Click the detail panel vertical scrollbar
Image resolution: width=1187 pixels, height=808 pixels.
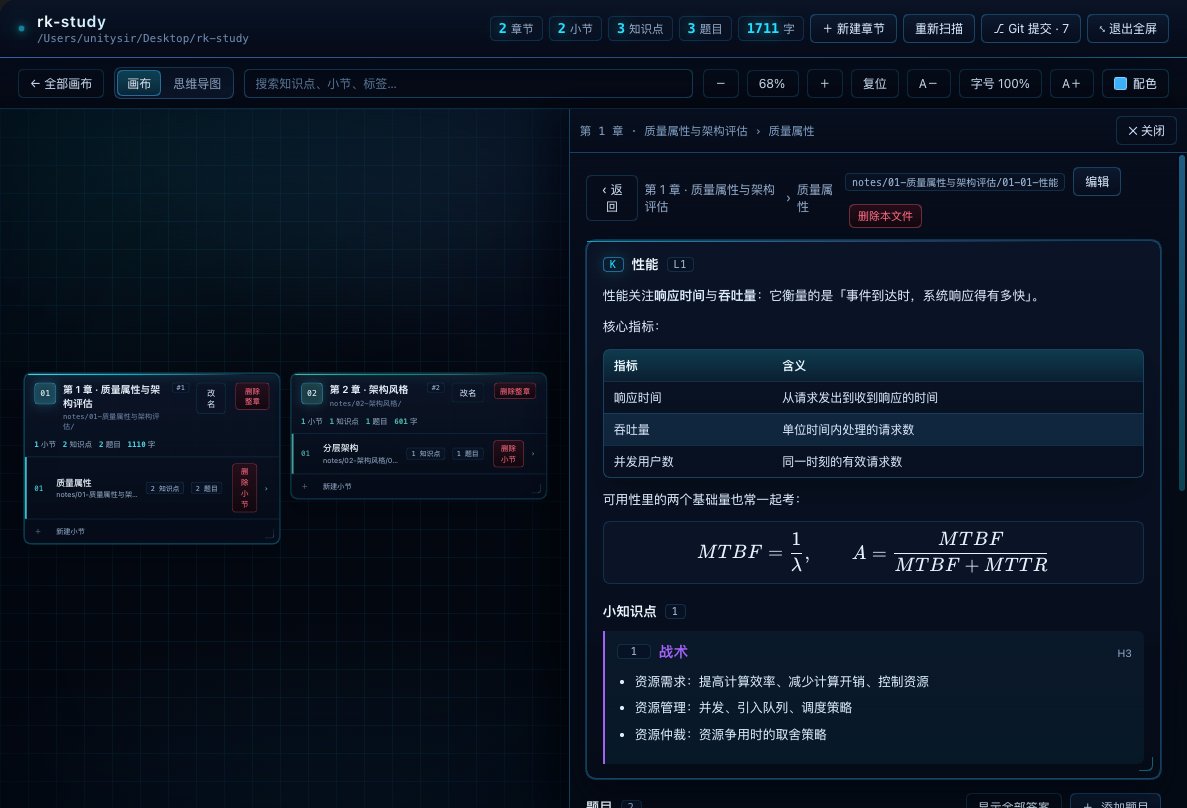(x=1182, y=322)
